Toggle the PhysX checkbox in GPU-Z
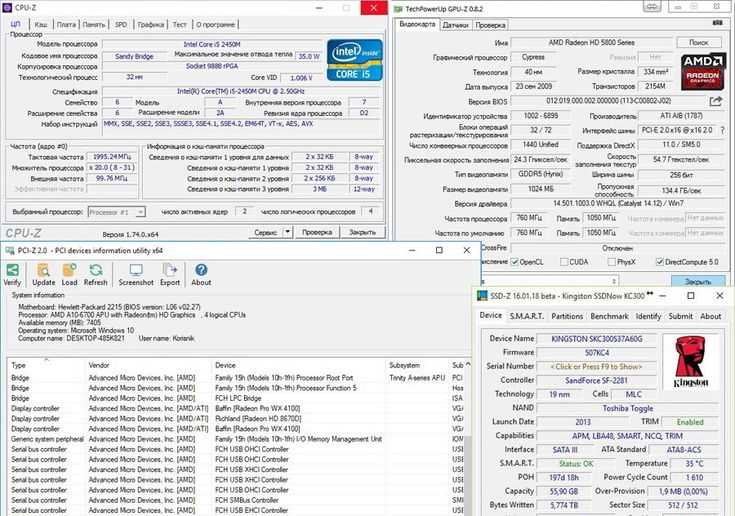This screenshot has width=735, height=516. [x=612, y=262]
